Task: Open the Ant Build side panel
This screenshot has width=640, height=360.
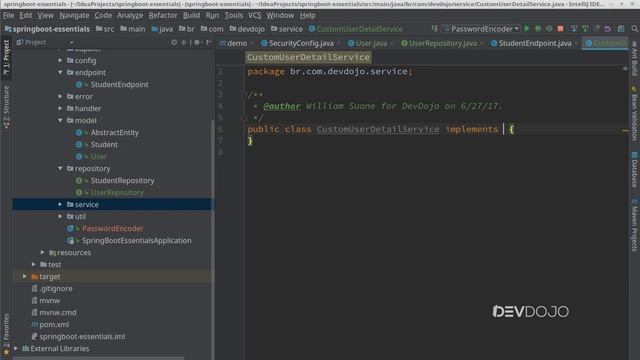Action: (634, 59)
